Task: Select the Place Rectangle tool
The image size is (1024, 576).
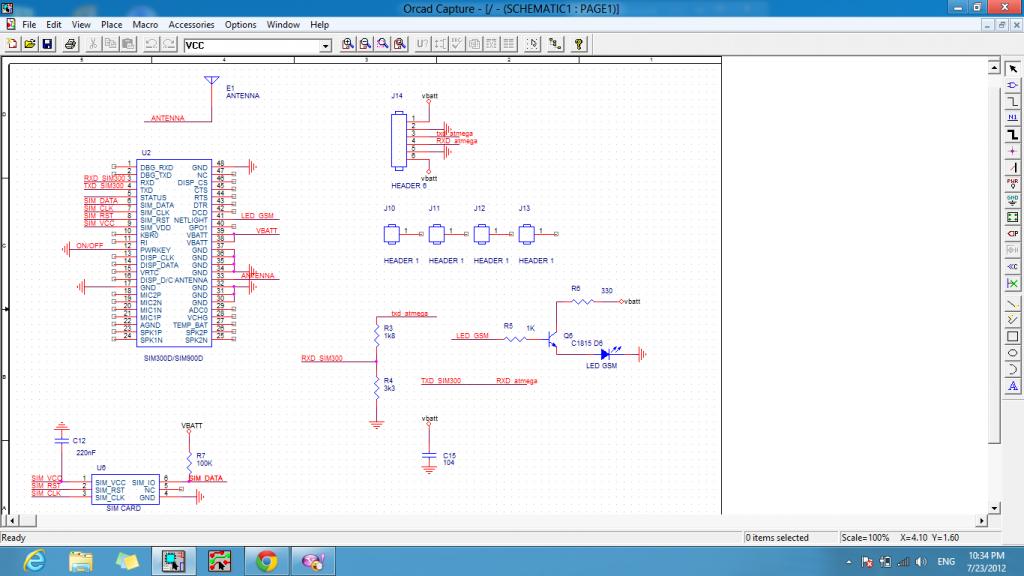Action: click(1012, 336)
